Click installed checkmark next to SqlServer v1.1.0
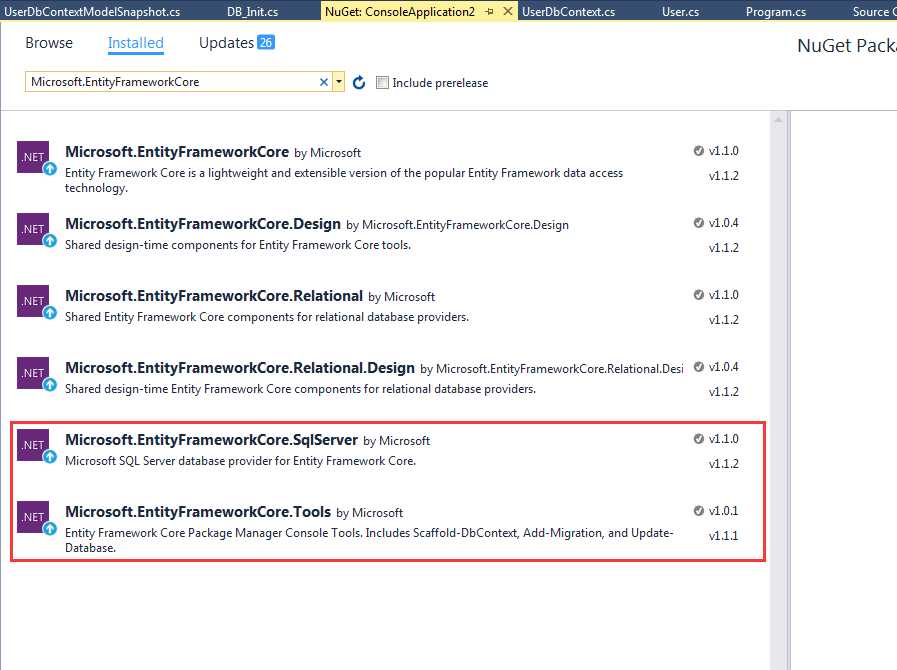This screenshot has height=670, width=897. tap(698, 439)
